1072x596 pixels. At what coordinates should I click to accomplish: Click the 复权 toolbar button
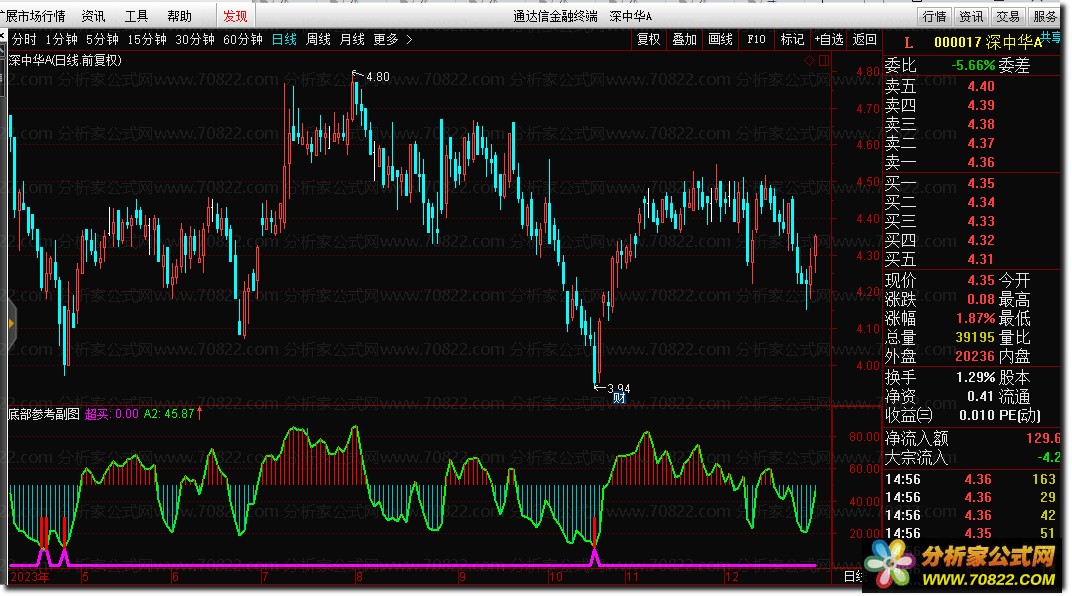coord(649,40)
